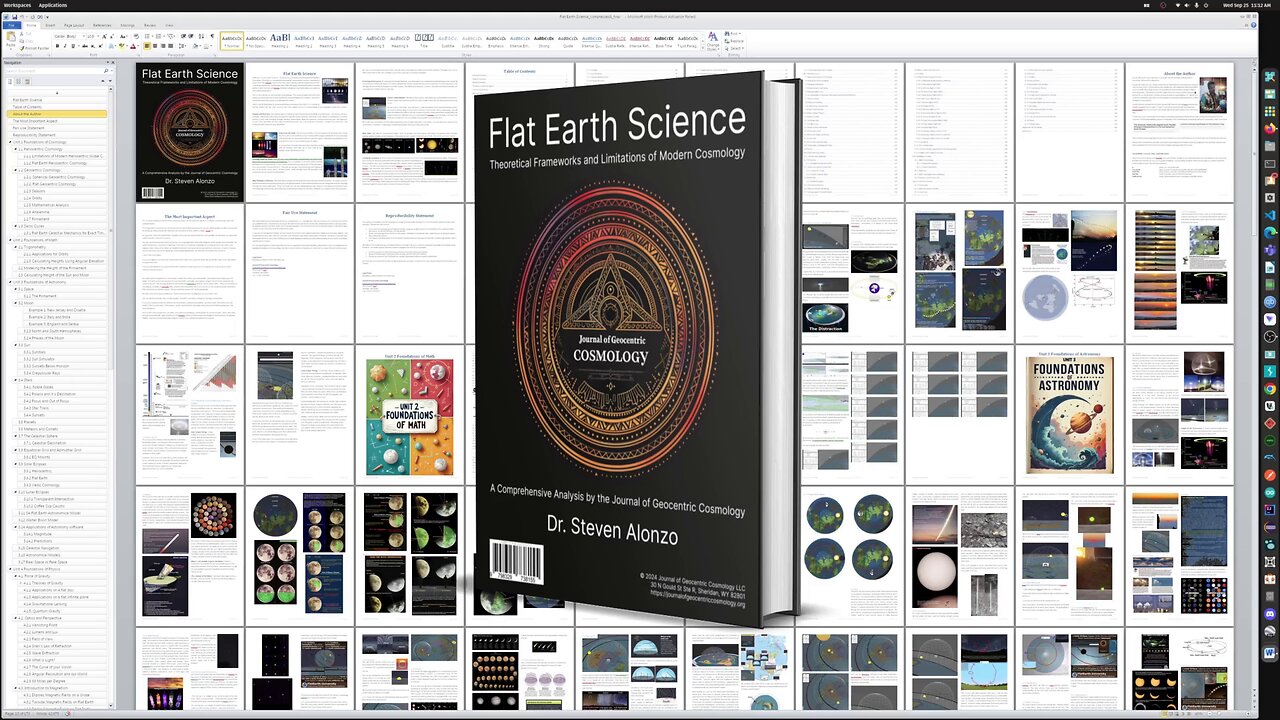The height and width of the screenshot is (720, 1280).
Task: Toggle the bulleted list
Action: 147,36
